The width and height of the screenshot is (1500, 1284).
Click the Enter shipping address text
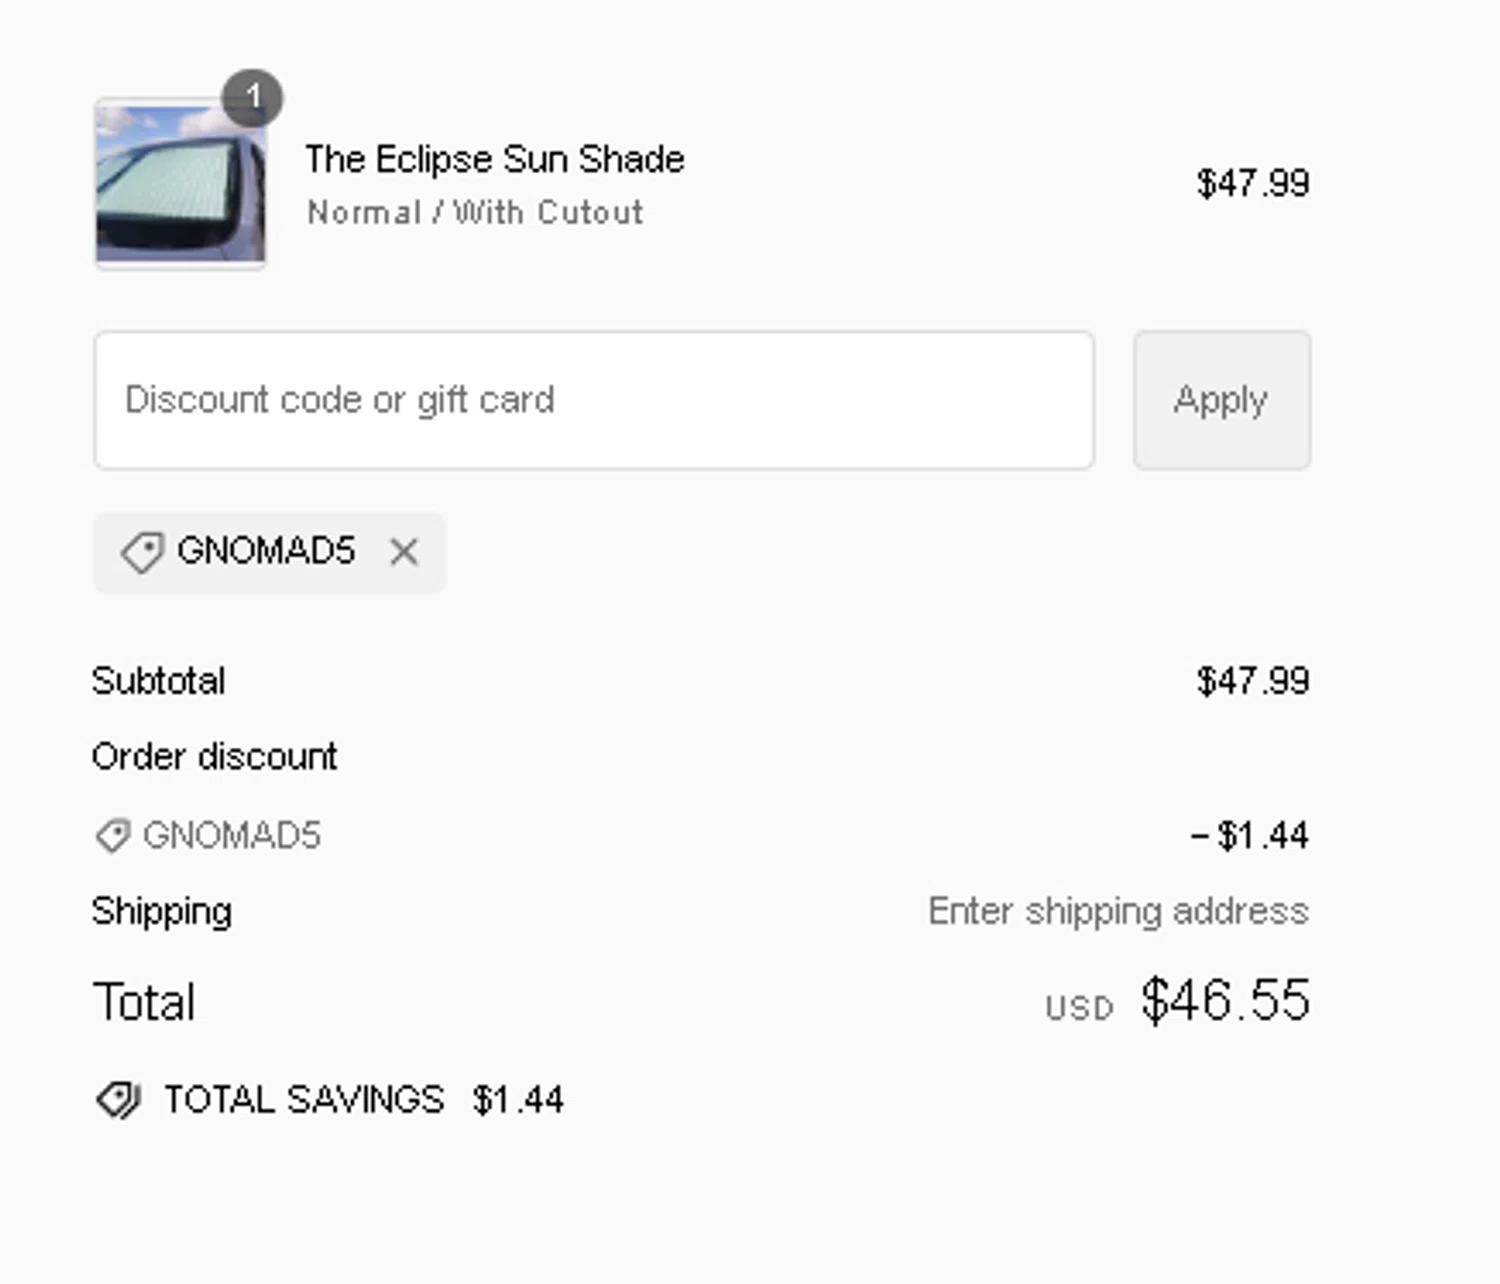pyautogui.click(x=1118, y=911)
